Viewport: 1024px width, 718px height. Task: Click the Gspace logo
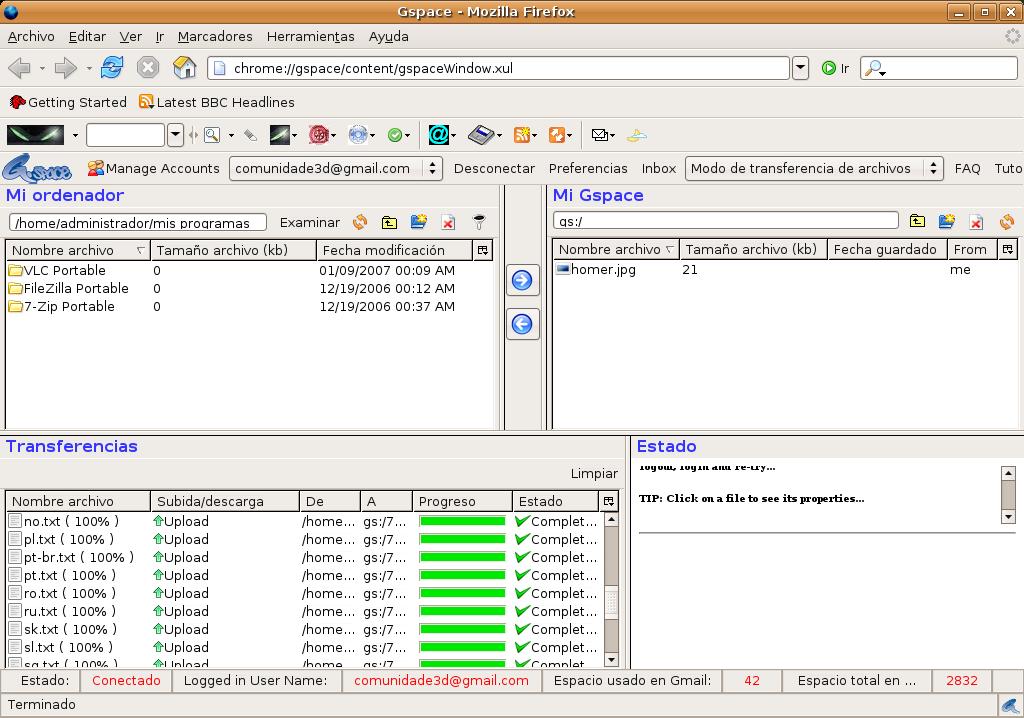(37, 169)
